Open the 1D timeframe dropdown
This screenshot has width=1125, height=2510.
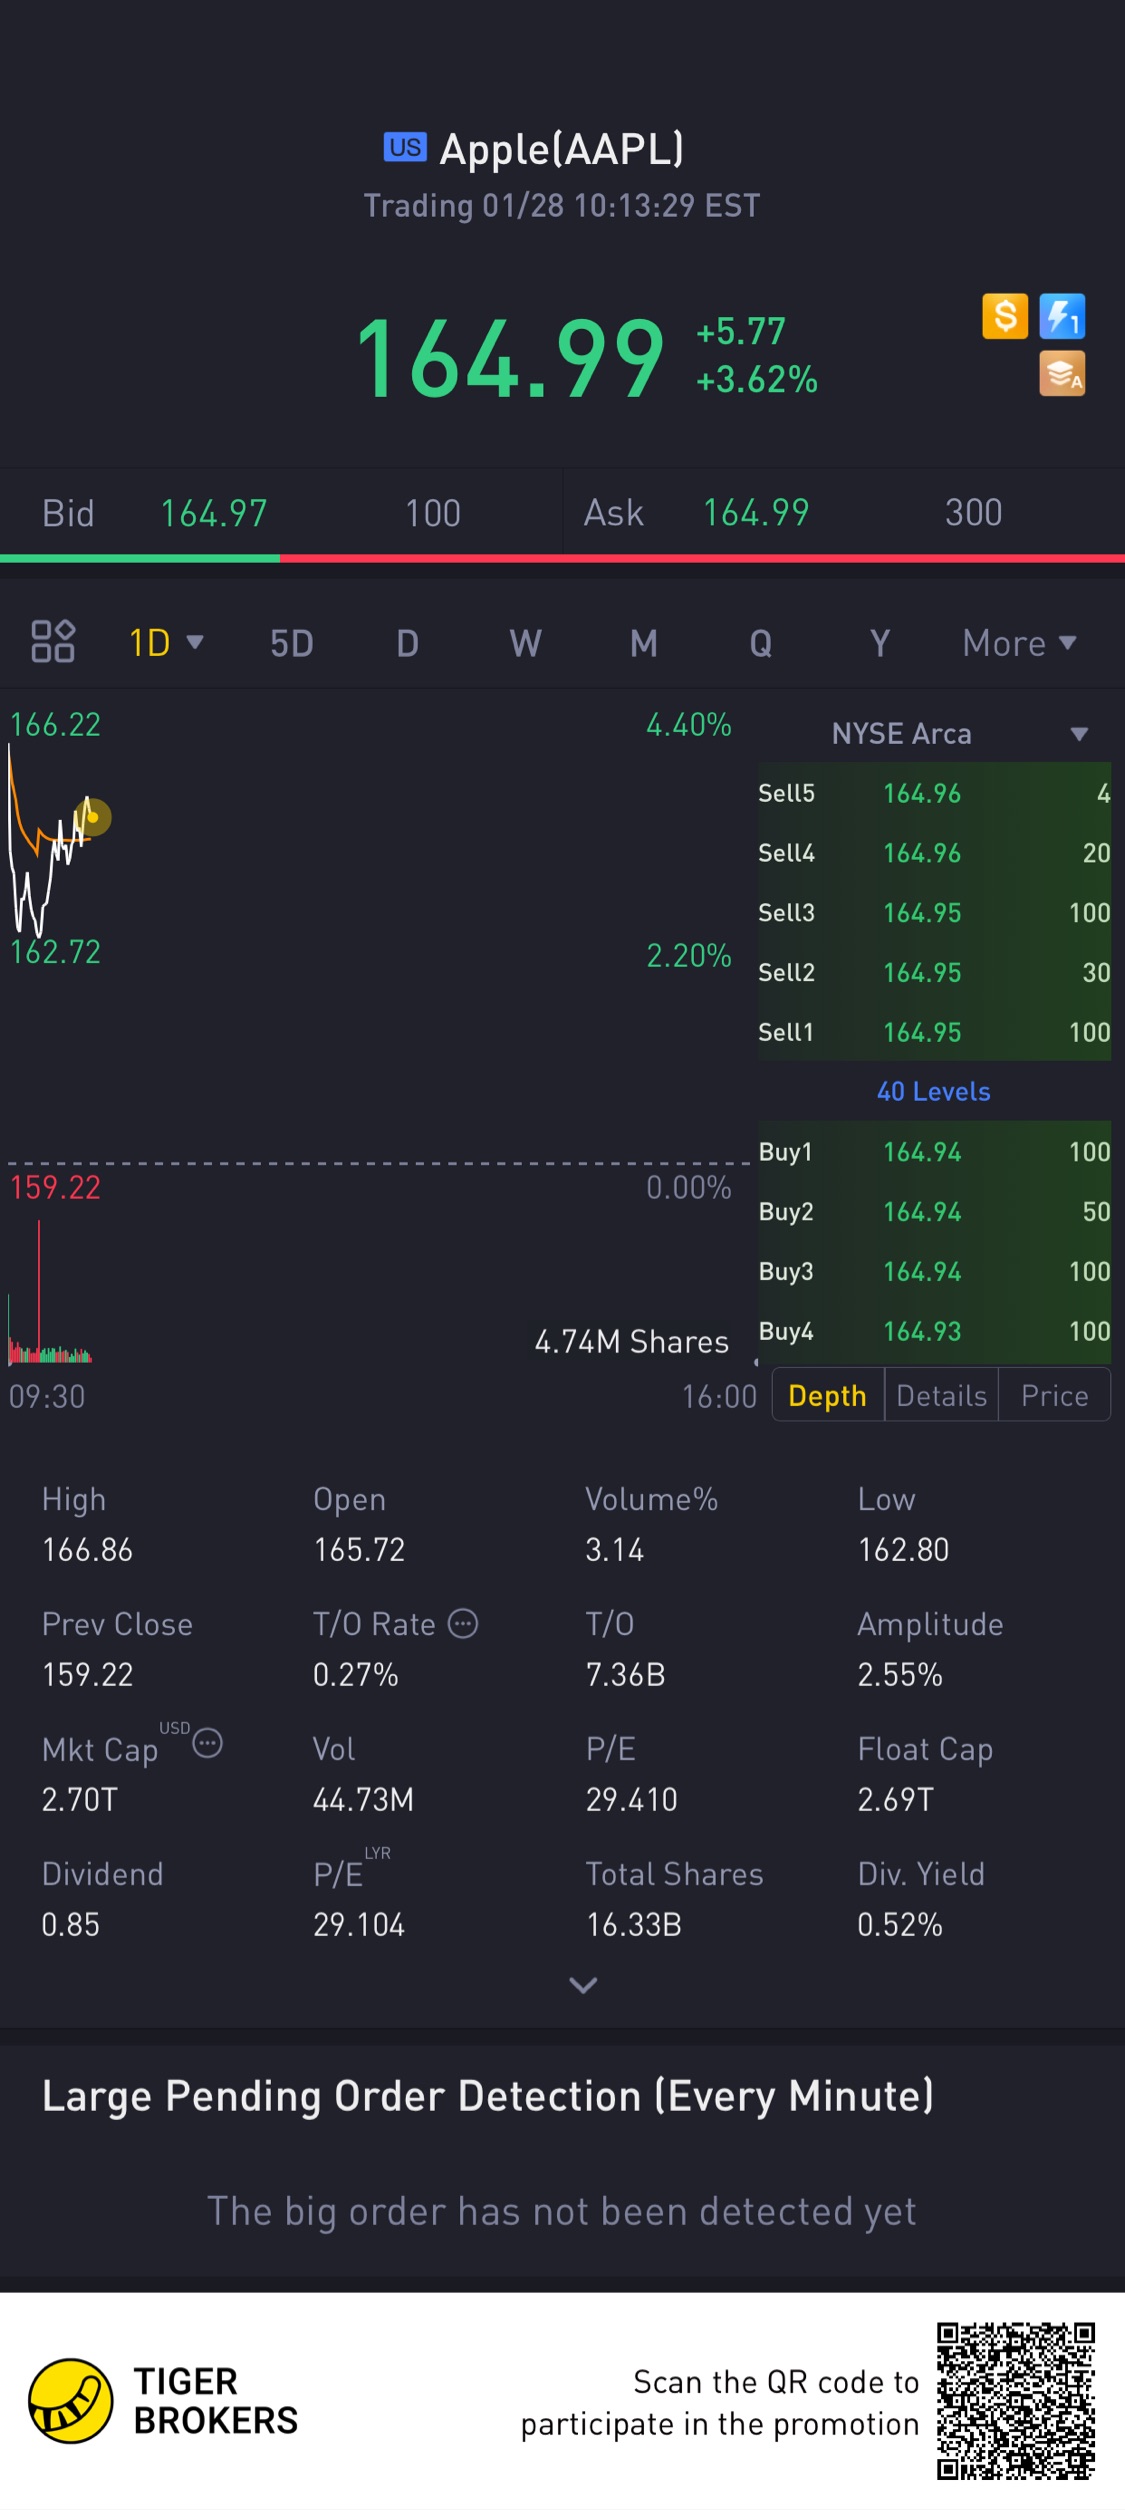tap(166, 643)
